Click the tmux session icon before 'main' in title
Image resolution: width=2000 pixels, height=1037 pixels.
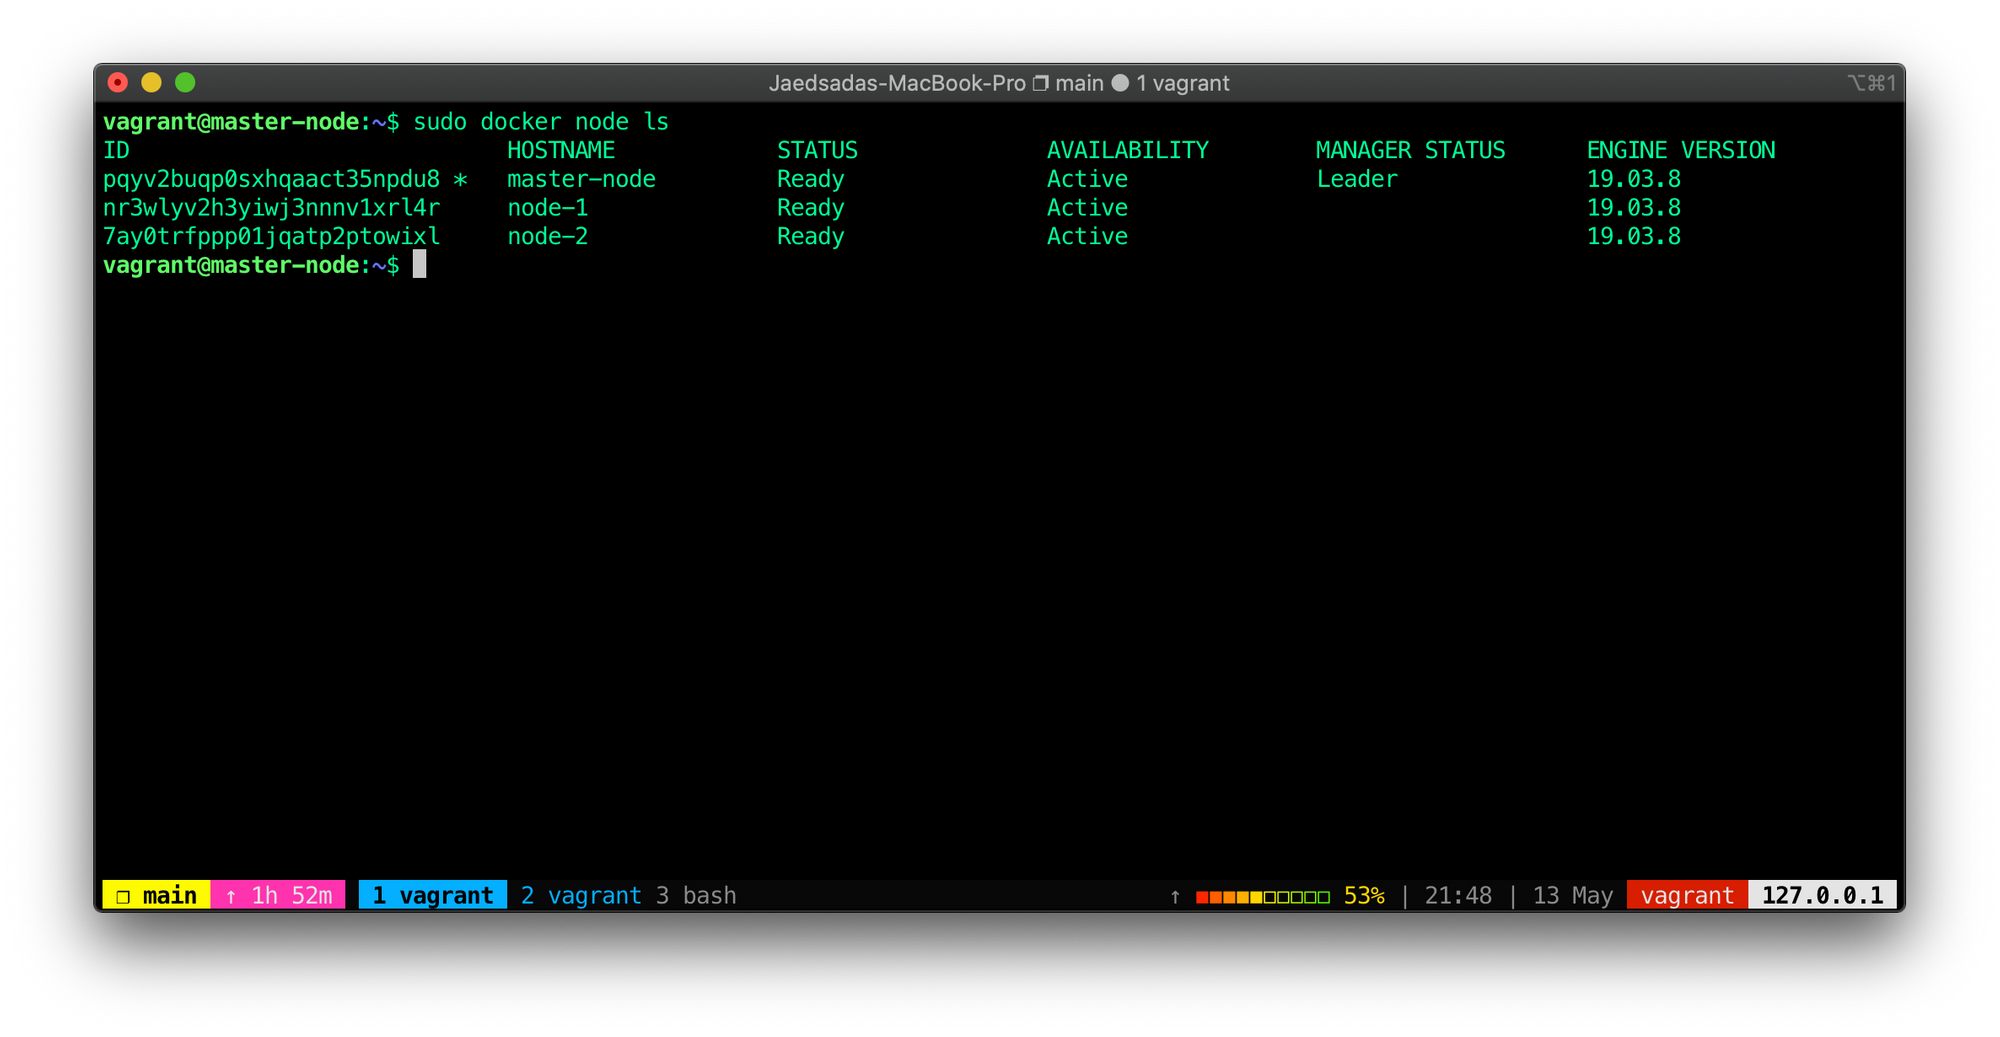click(x=1041, y=84)
